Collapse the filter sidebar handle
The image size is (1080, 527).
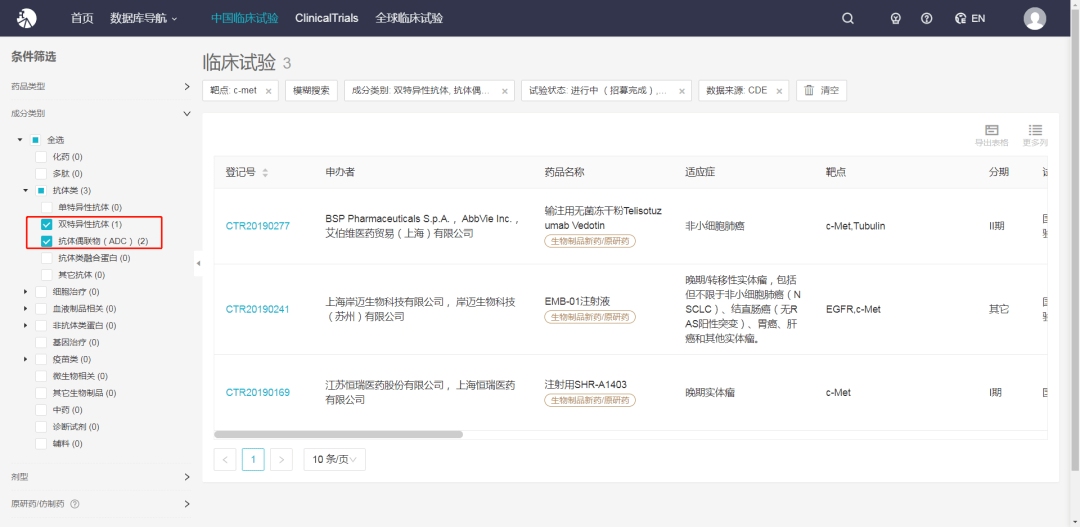198,263
